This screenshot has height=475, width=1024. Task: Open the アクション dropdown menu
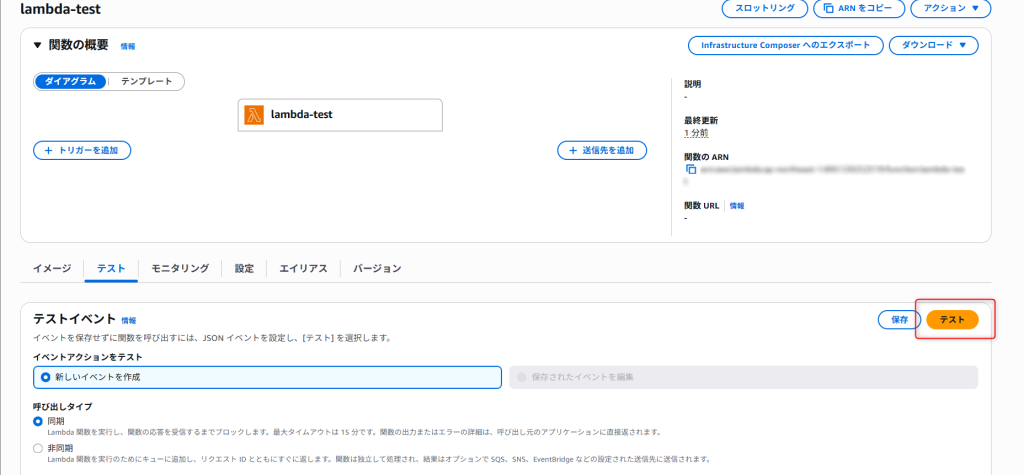[950, 9]
